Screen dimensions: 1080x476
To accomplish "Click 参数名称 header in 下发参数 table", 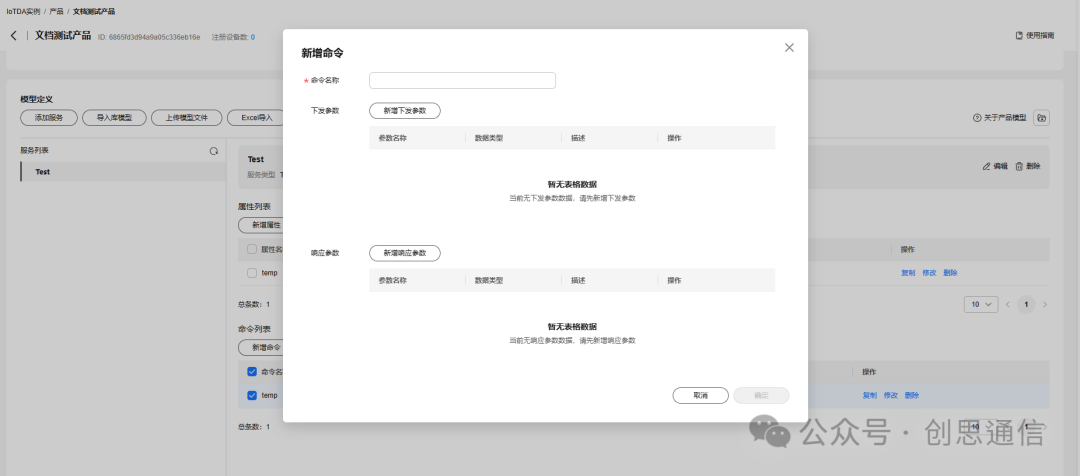I will click(x=393, y=138).
